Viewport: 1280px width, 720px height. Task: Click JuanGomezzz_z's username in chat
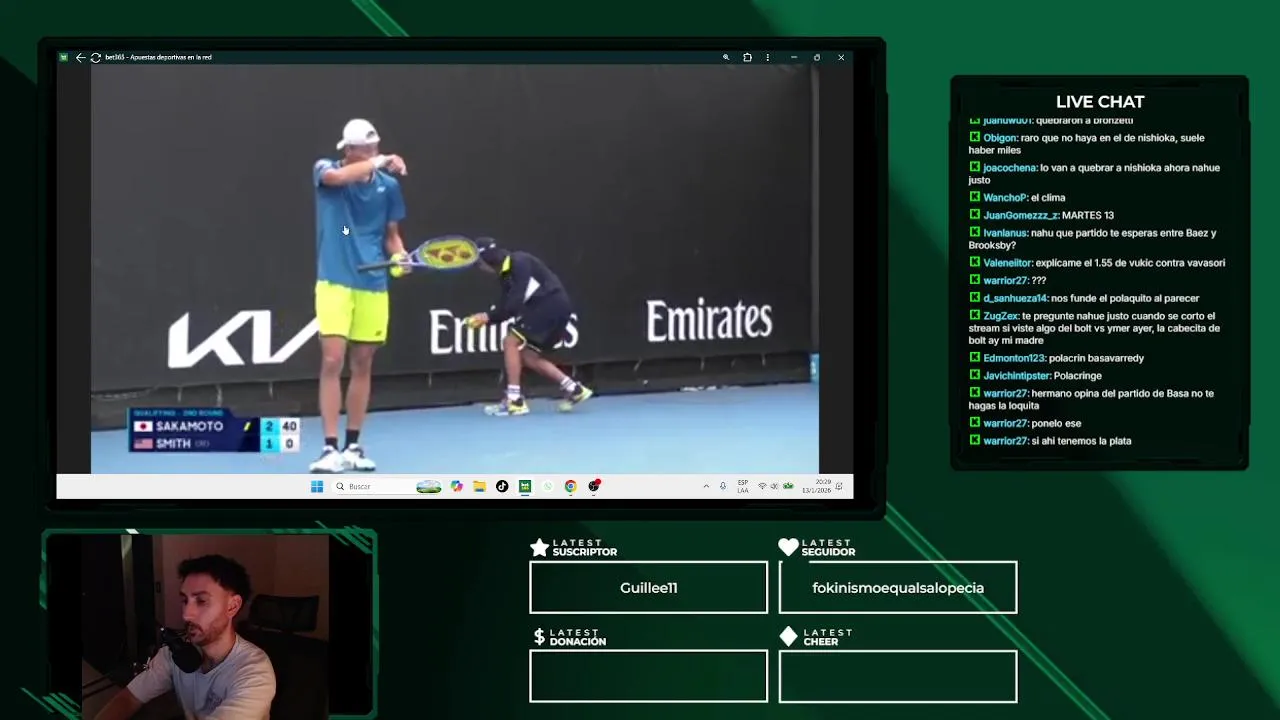point(1020,215)
